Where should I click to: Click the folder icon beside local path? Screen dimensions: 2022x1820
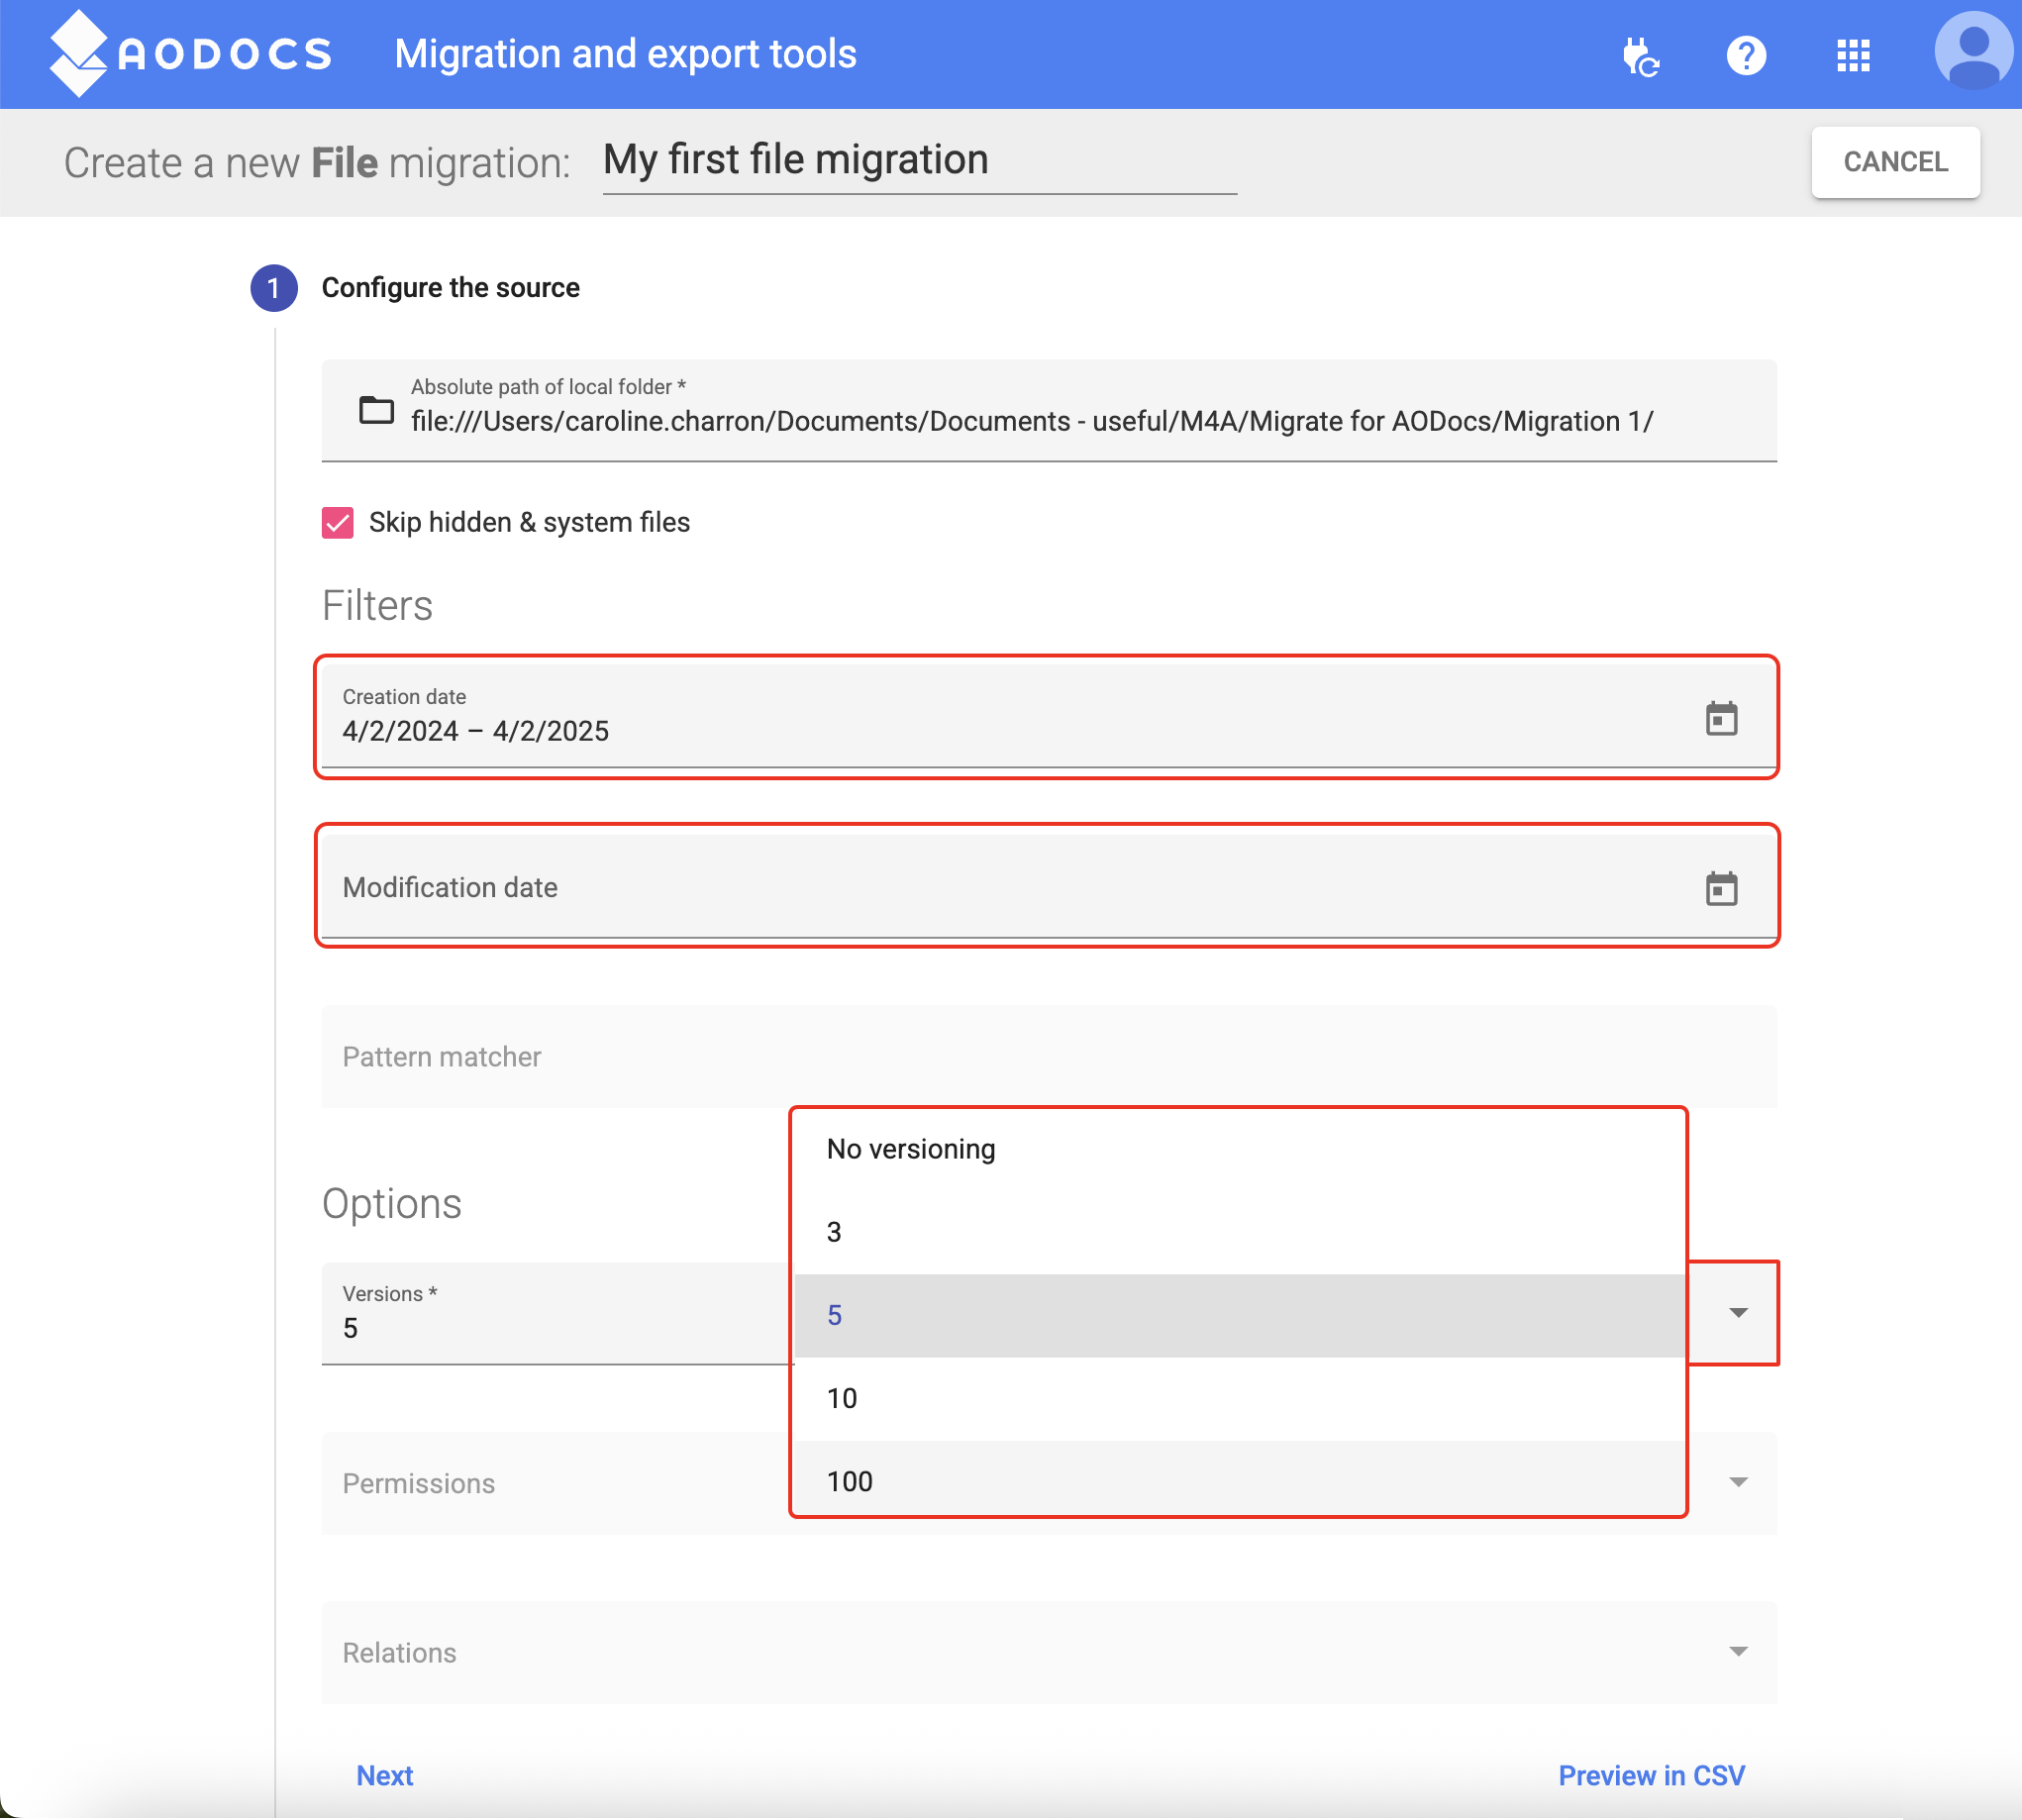[376, 409]
